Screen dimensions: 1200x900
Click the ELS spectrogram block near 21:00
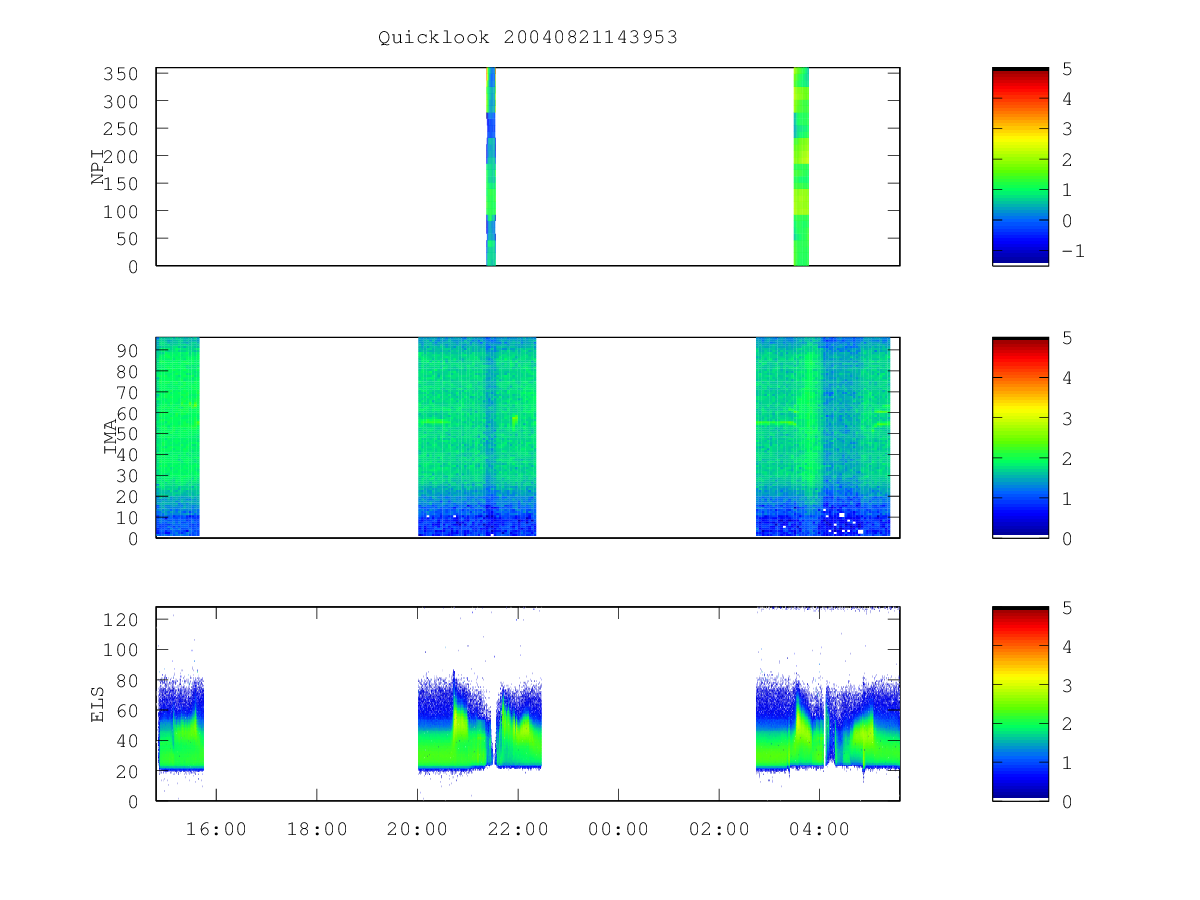480,723
